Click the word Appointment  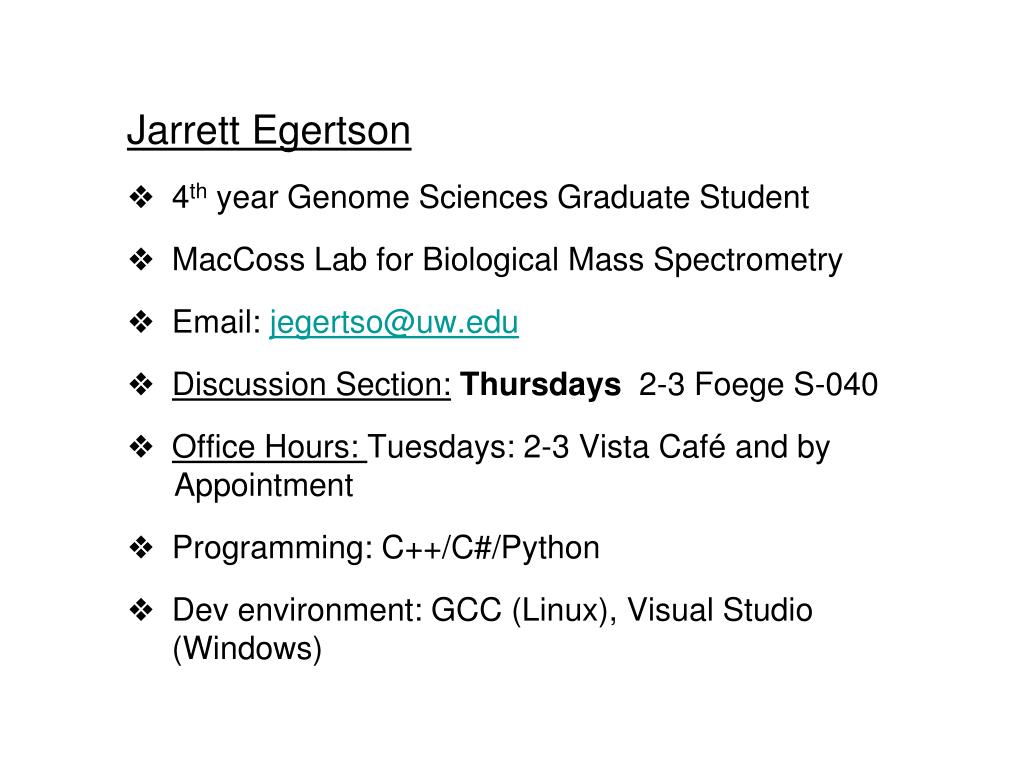tap(264, 487)
